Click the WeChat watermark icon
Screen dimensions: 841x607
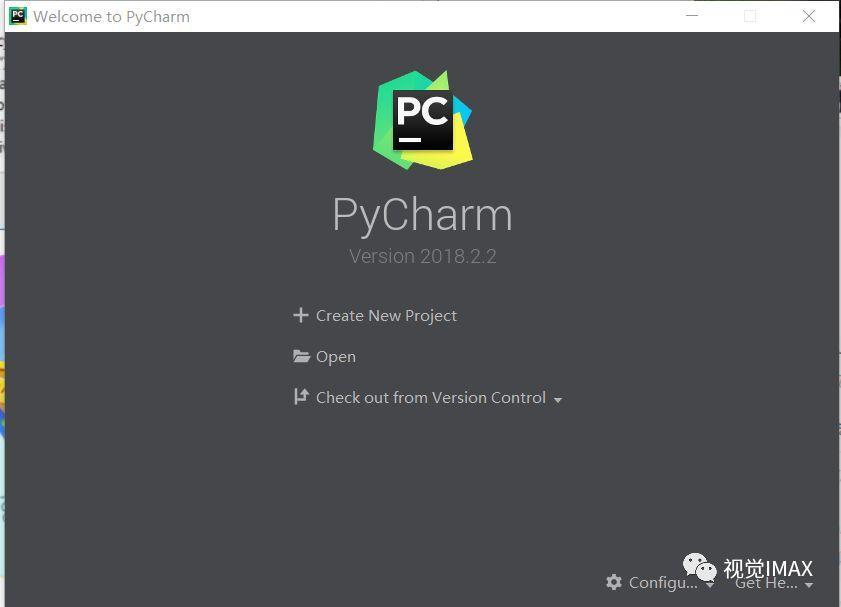699,568
